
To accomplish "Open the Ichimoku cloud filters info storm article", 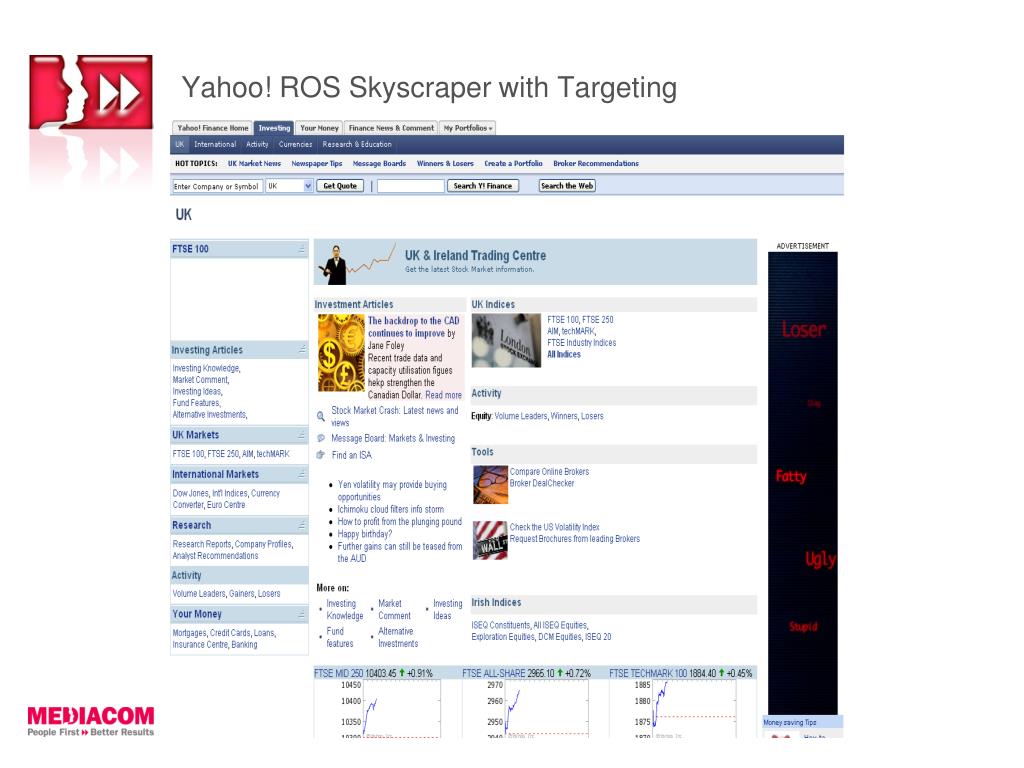I will pyautogui.click(x=391, y=509).
